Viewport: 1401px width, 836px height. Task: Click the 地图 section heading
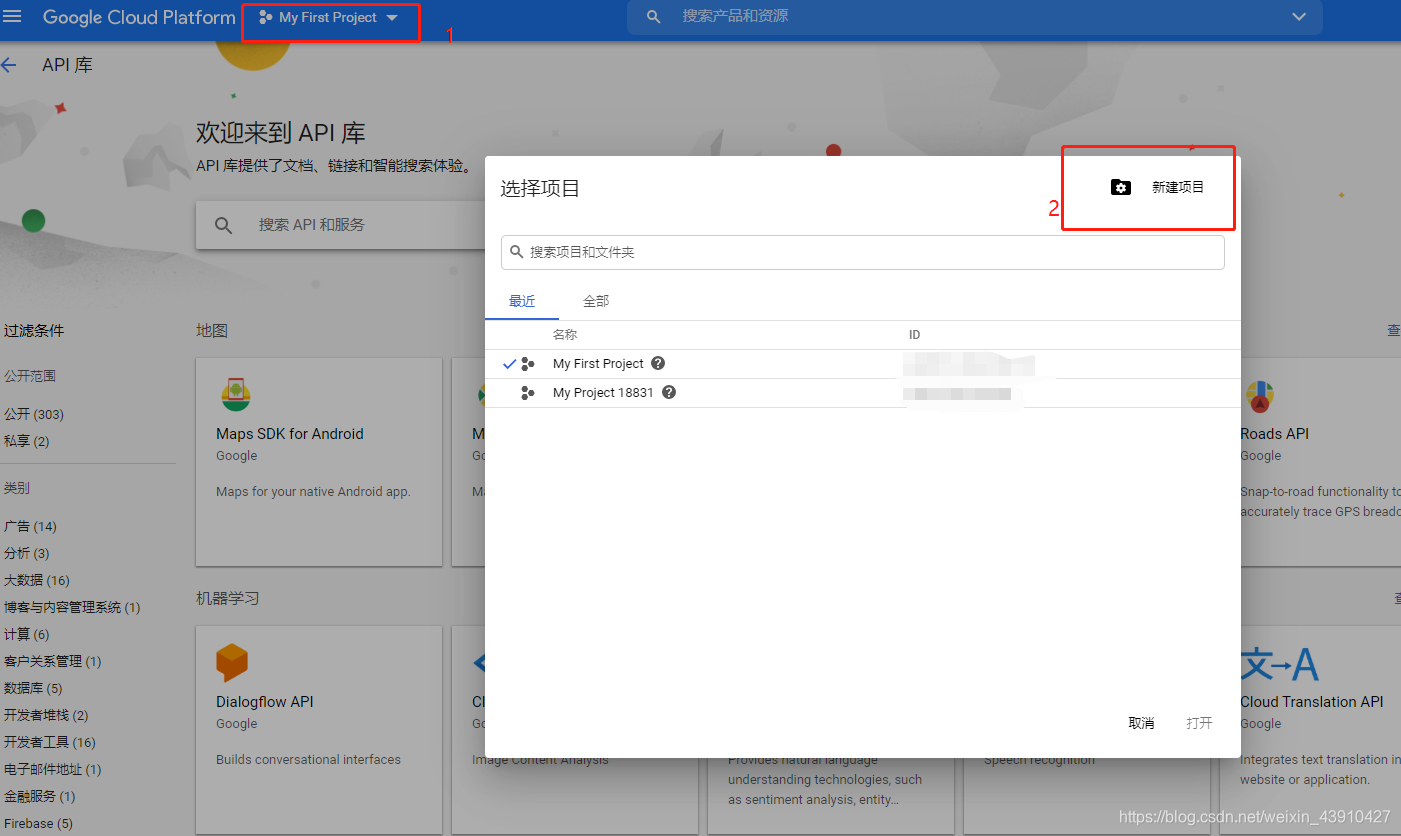pos(212,331)
